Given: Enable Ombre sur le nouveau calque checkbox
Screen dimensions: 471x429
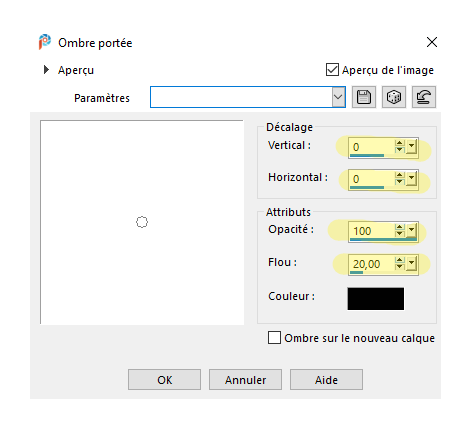Looking at the screenshot, I should [x=274, y=337].
